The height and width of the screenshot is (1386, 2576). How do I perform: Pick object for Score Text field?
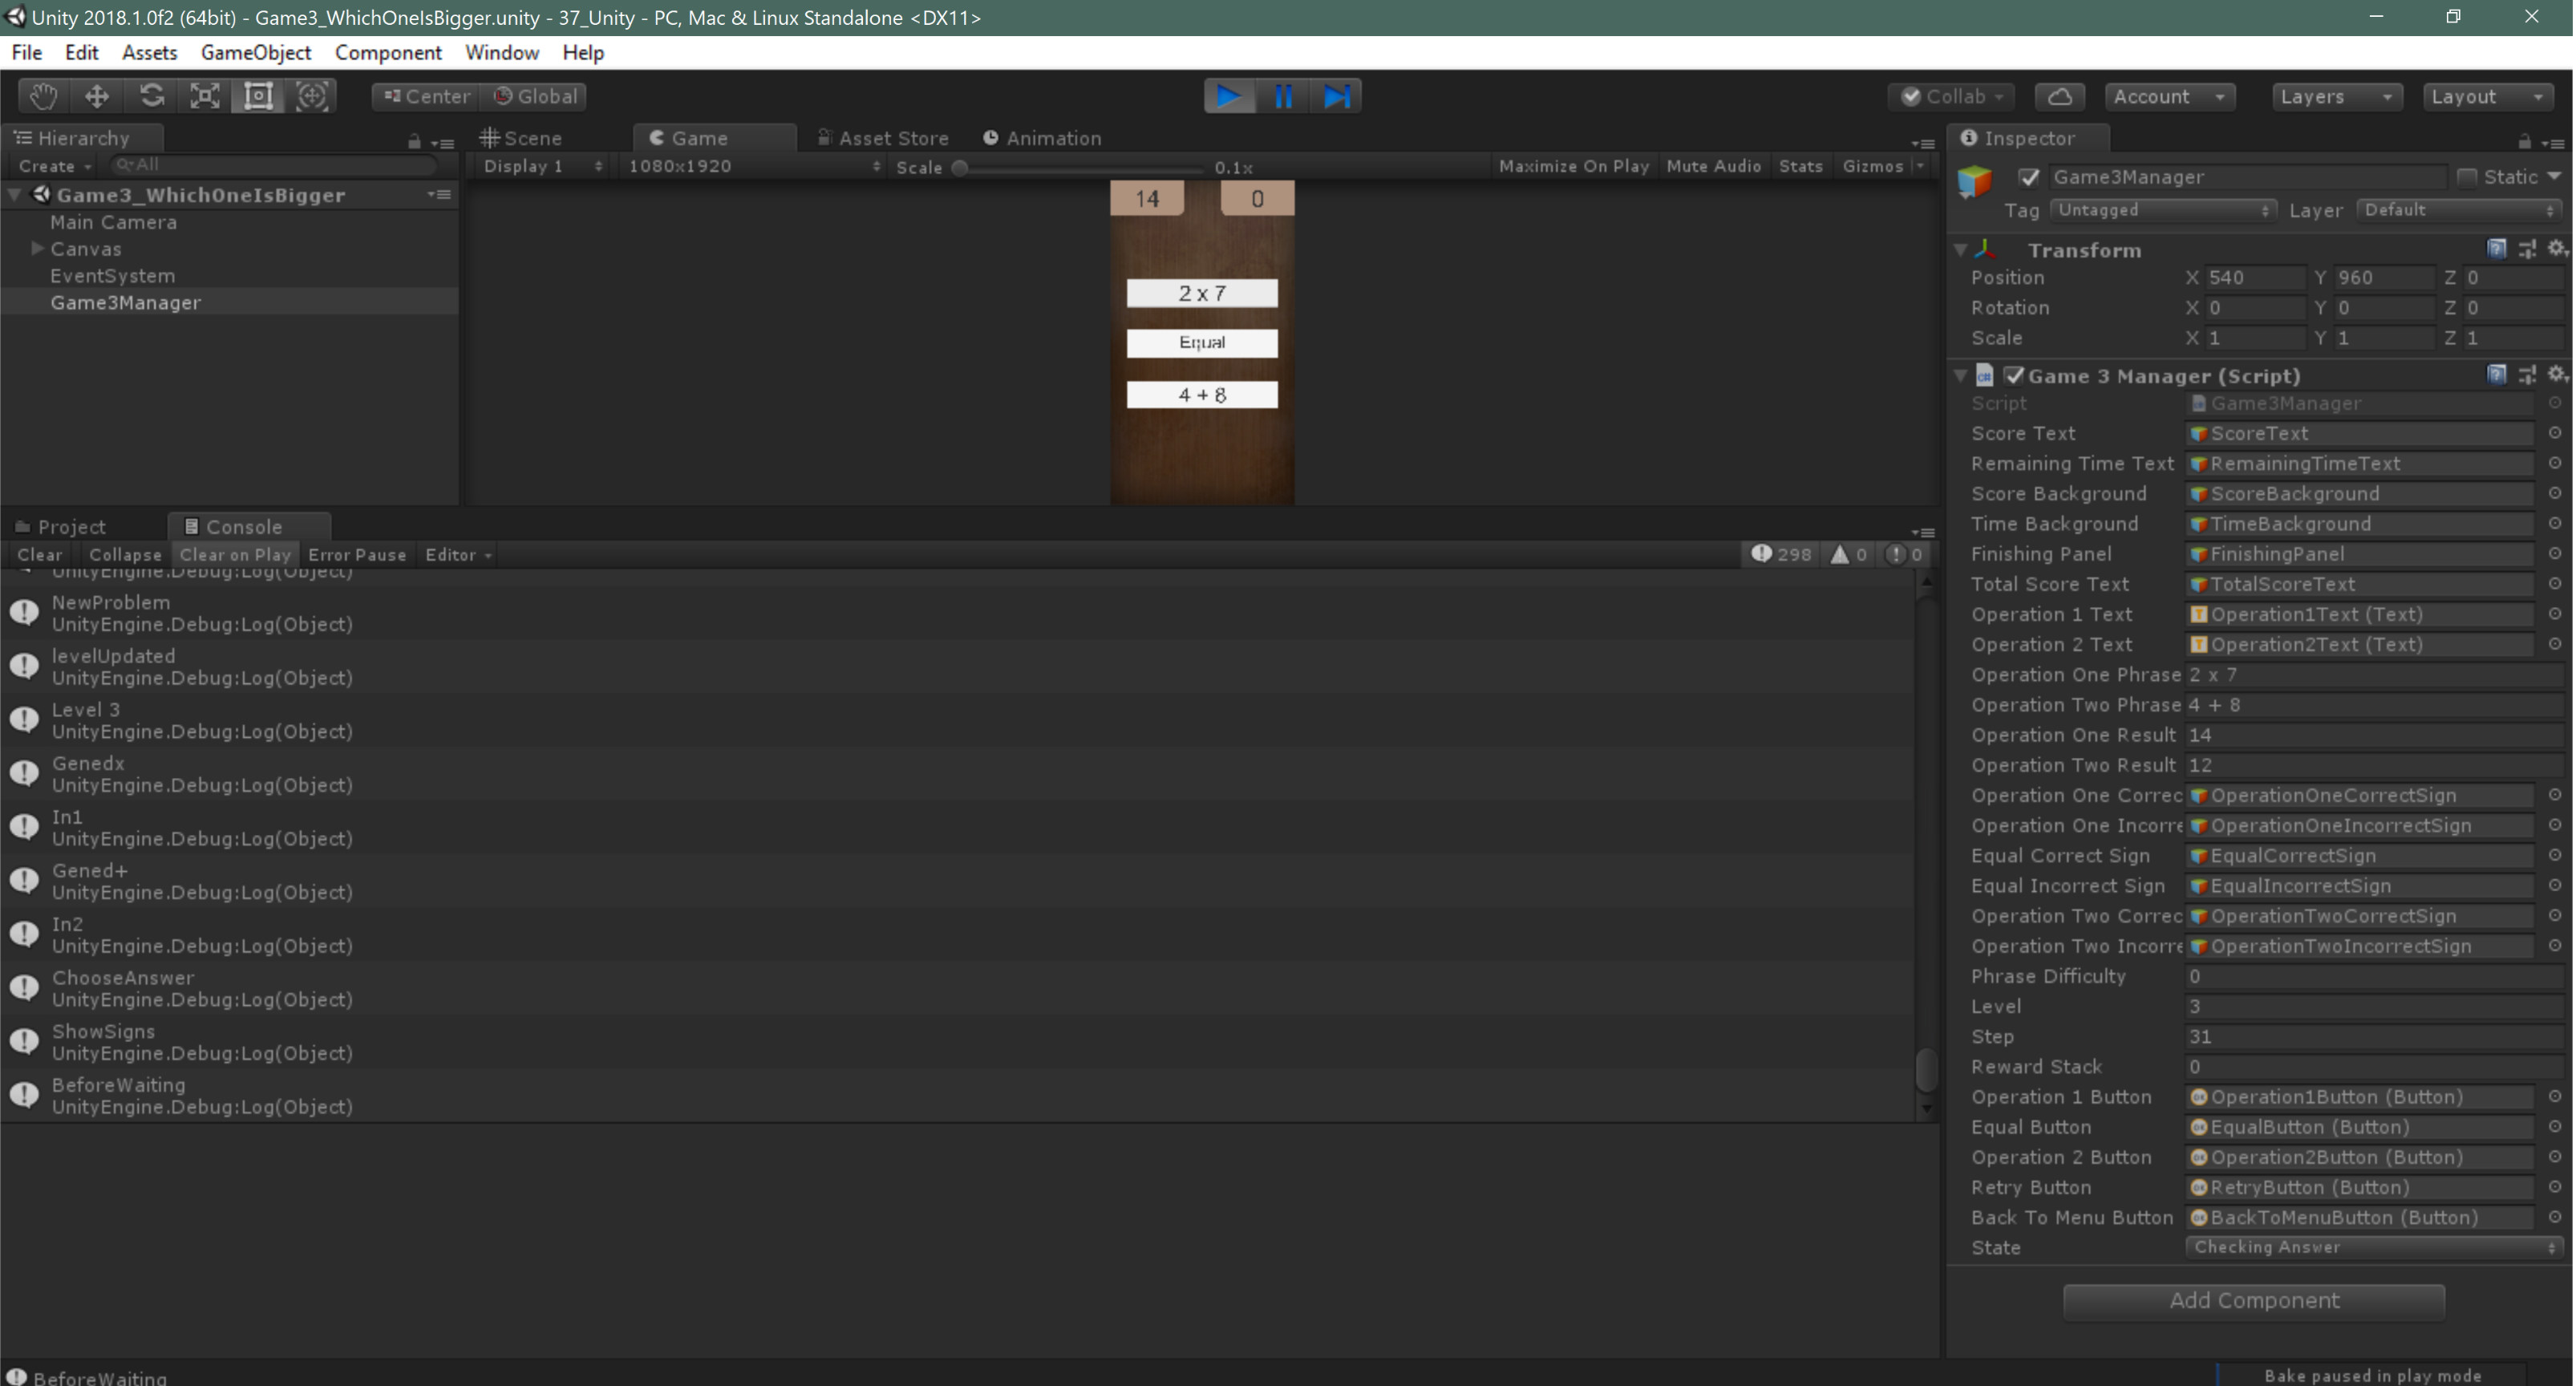click(x=2555, y=433)
